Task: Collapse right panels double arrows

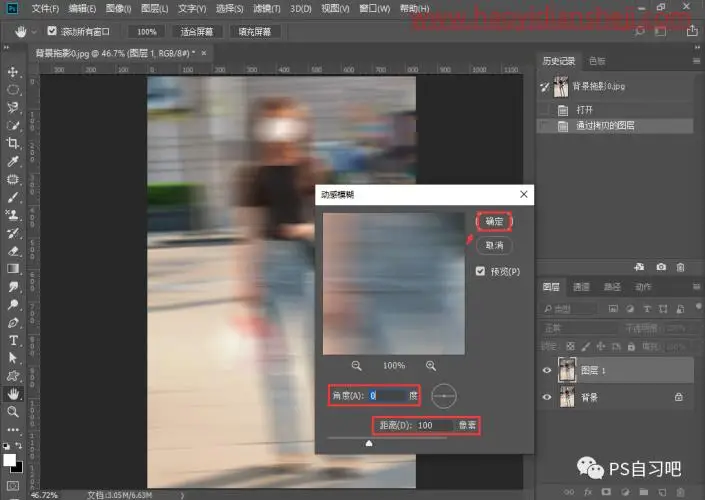Action: click(697, 47)
